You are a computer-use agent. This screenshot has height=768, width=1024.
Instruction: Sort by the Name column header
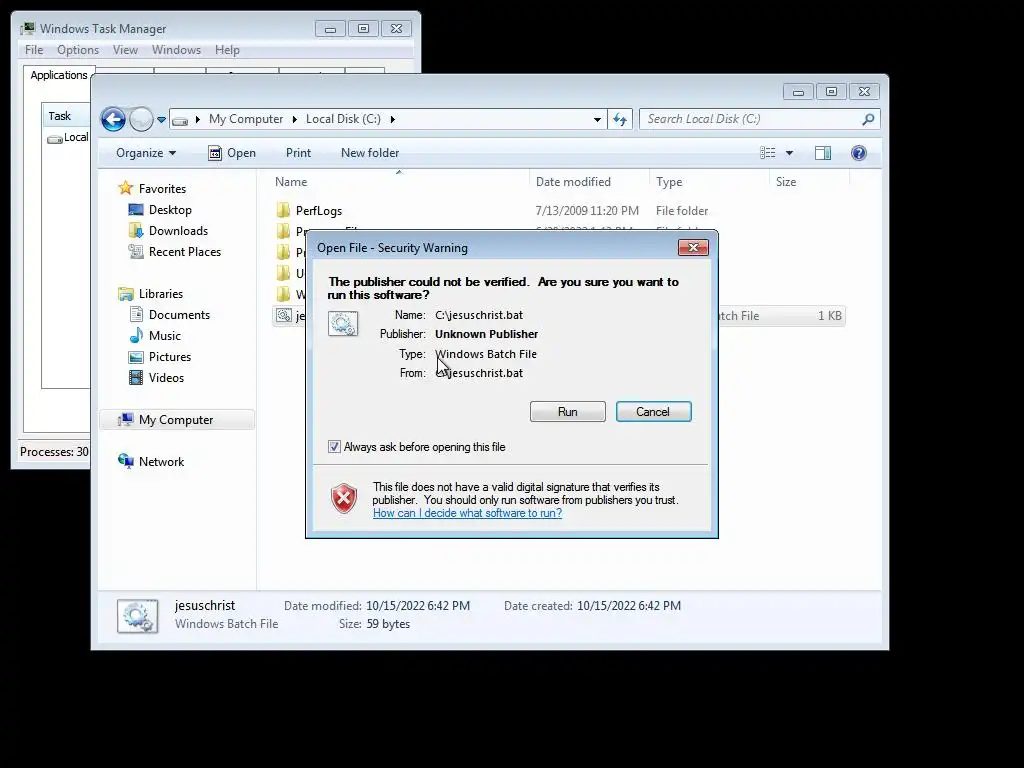pos(399,182)
